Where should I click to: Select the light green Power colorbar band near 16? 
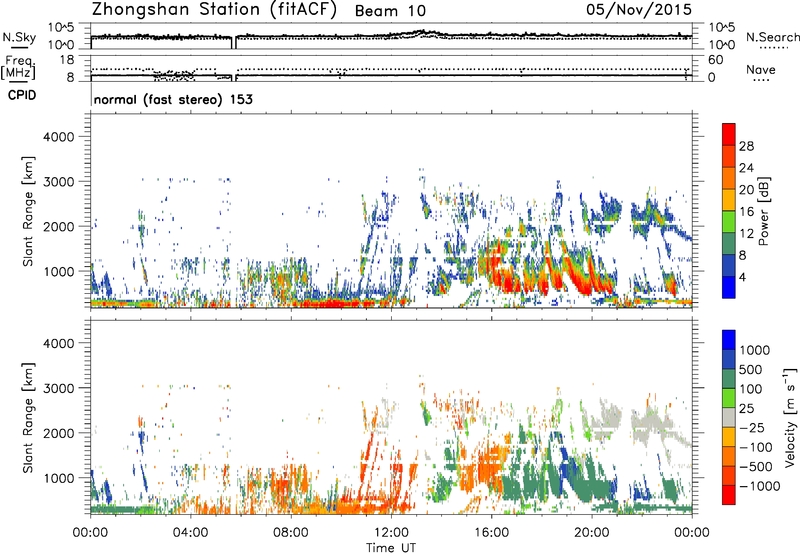click(x=729, y=221)
